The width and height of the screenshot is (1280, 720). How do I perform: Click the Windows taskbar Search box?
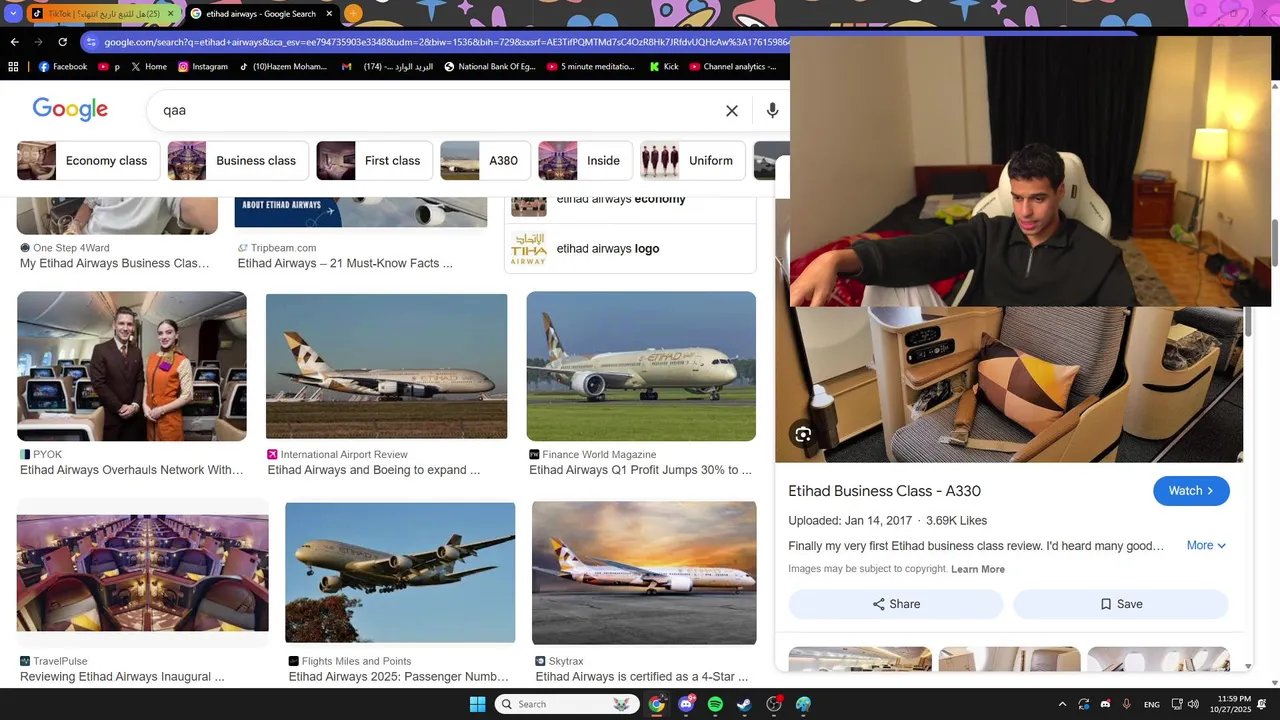567,704
